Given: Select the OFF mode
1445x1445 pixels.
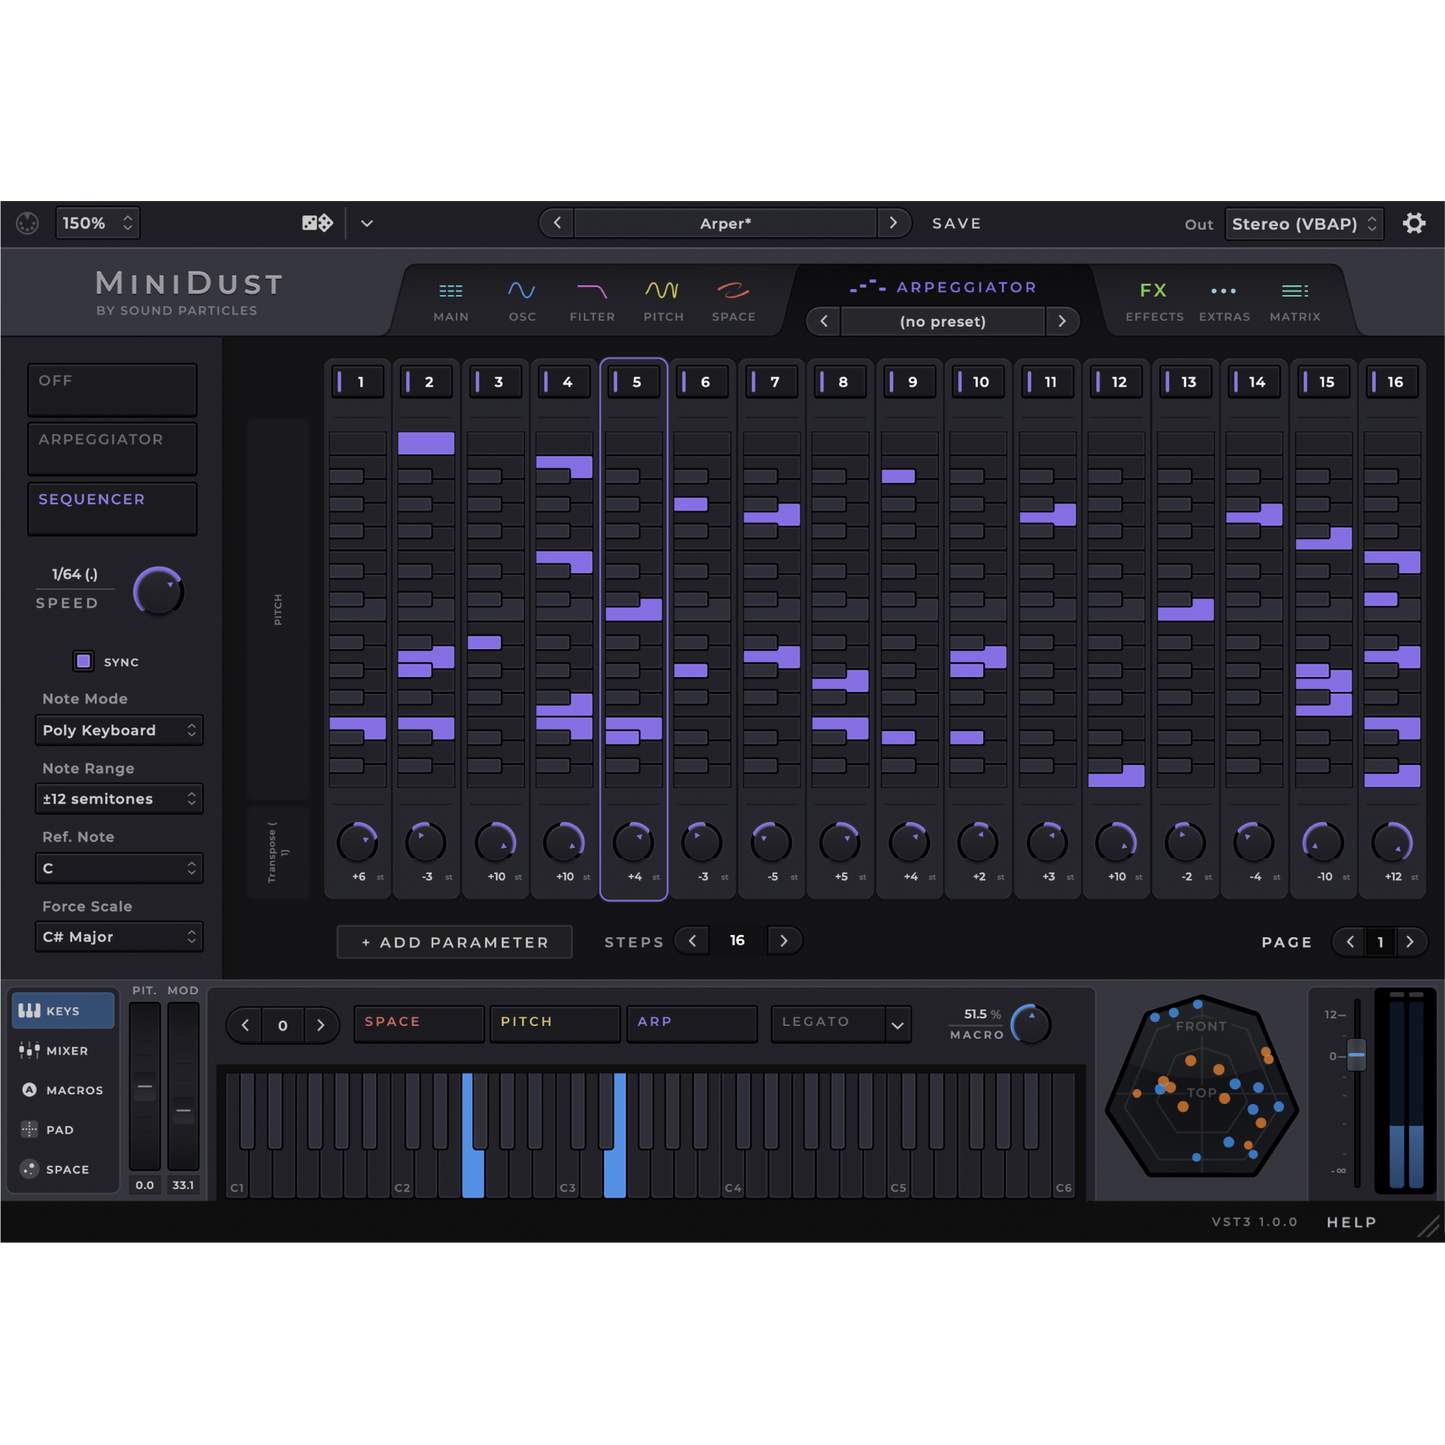Looking at the screenshot, I should (112, 389).
